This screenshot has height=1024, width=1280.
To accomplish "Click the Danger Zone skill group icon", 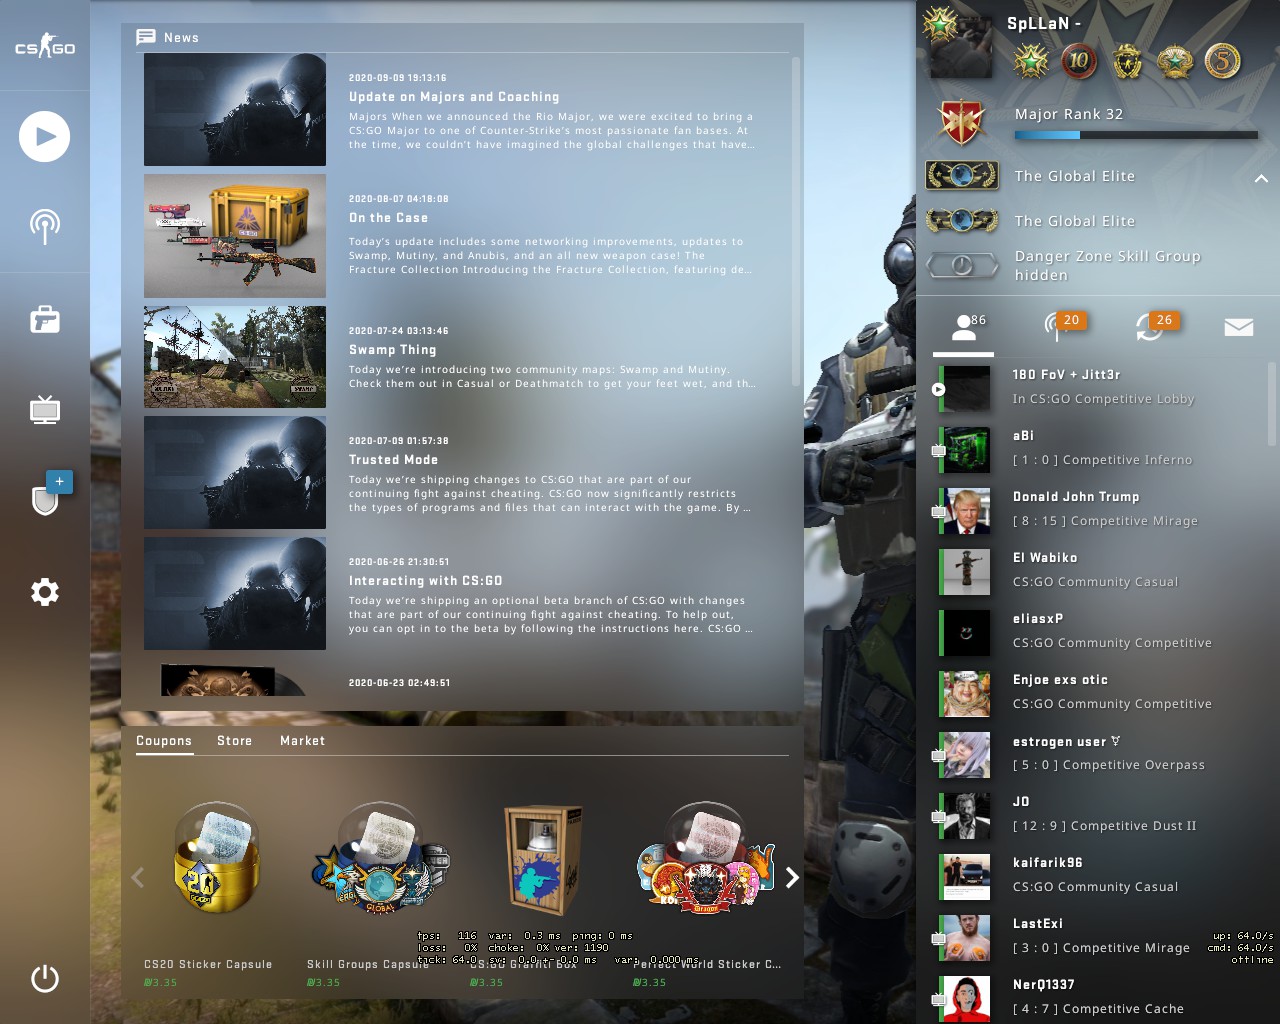I will pyautogui.click(x=962, y=265).
